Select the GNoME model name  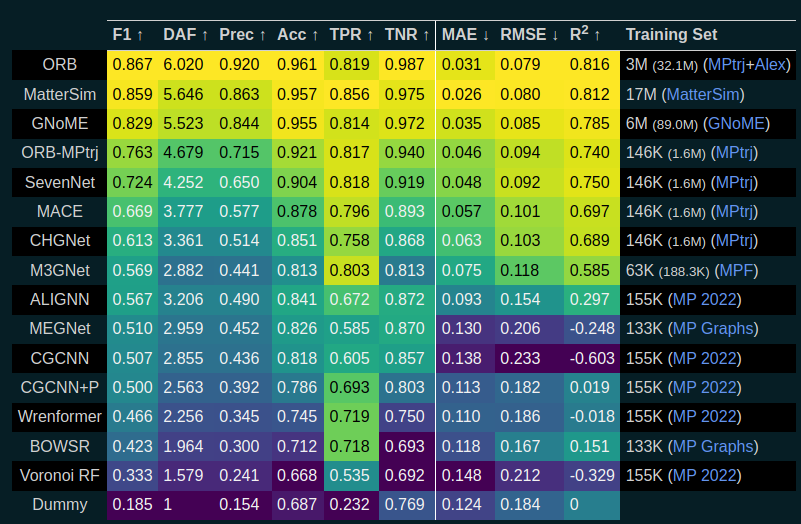point(60,124)
